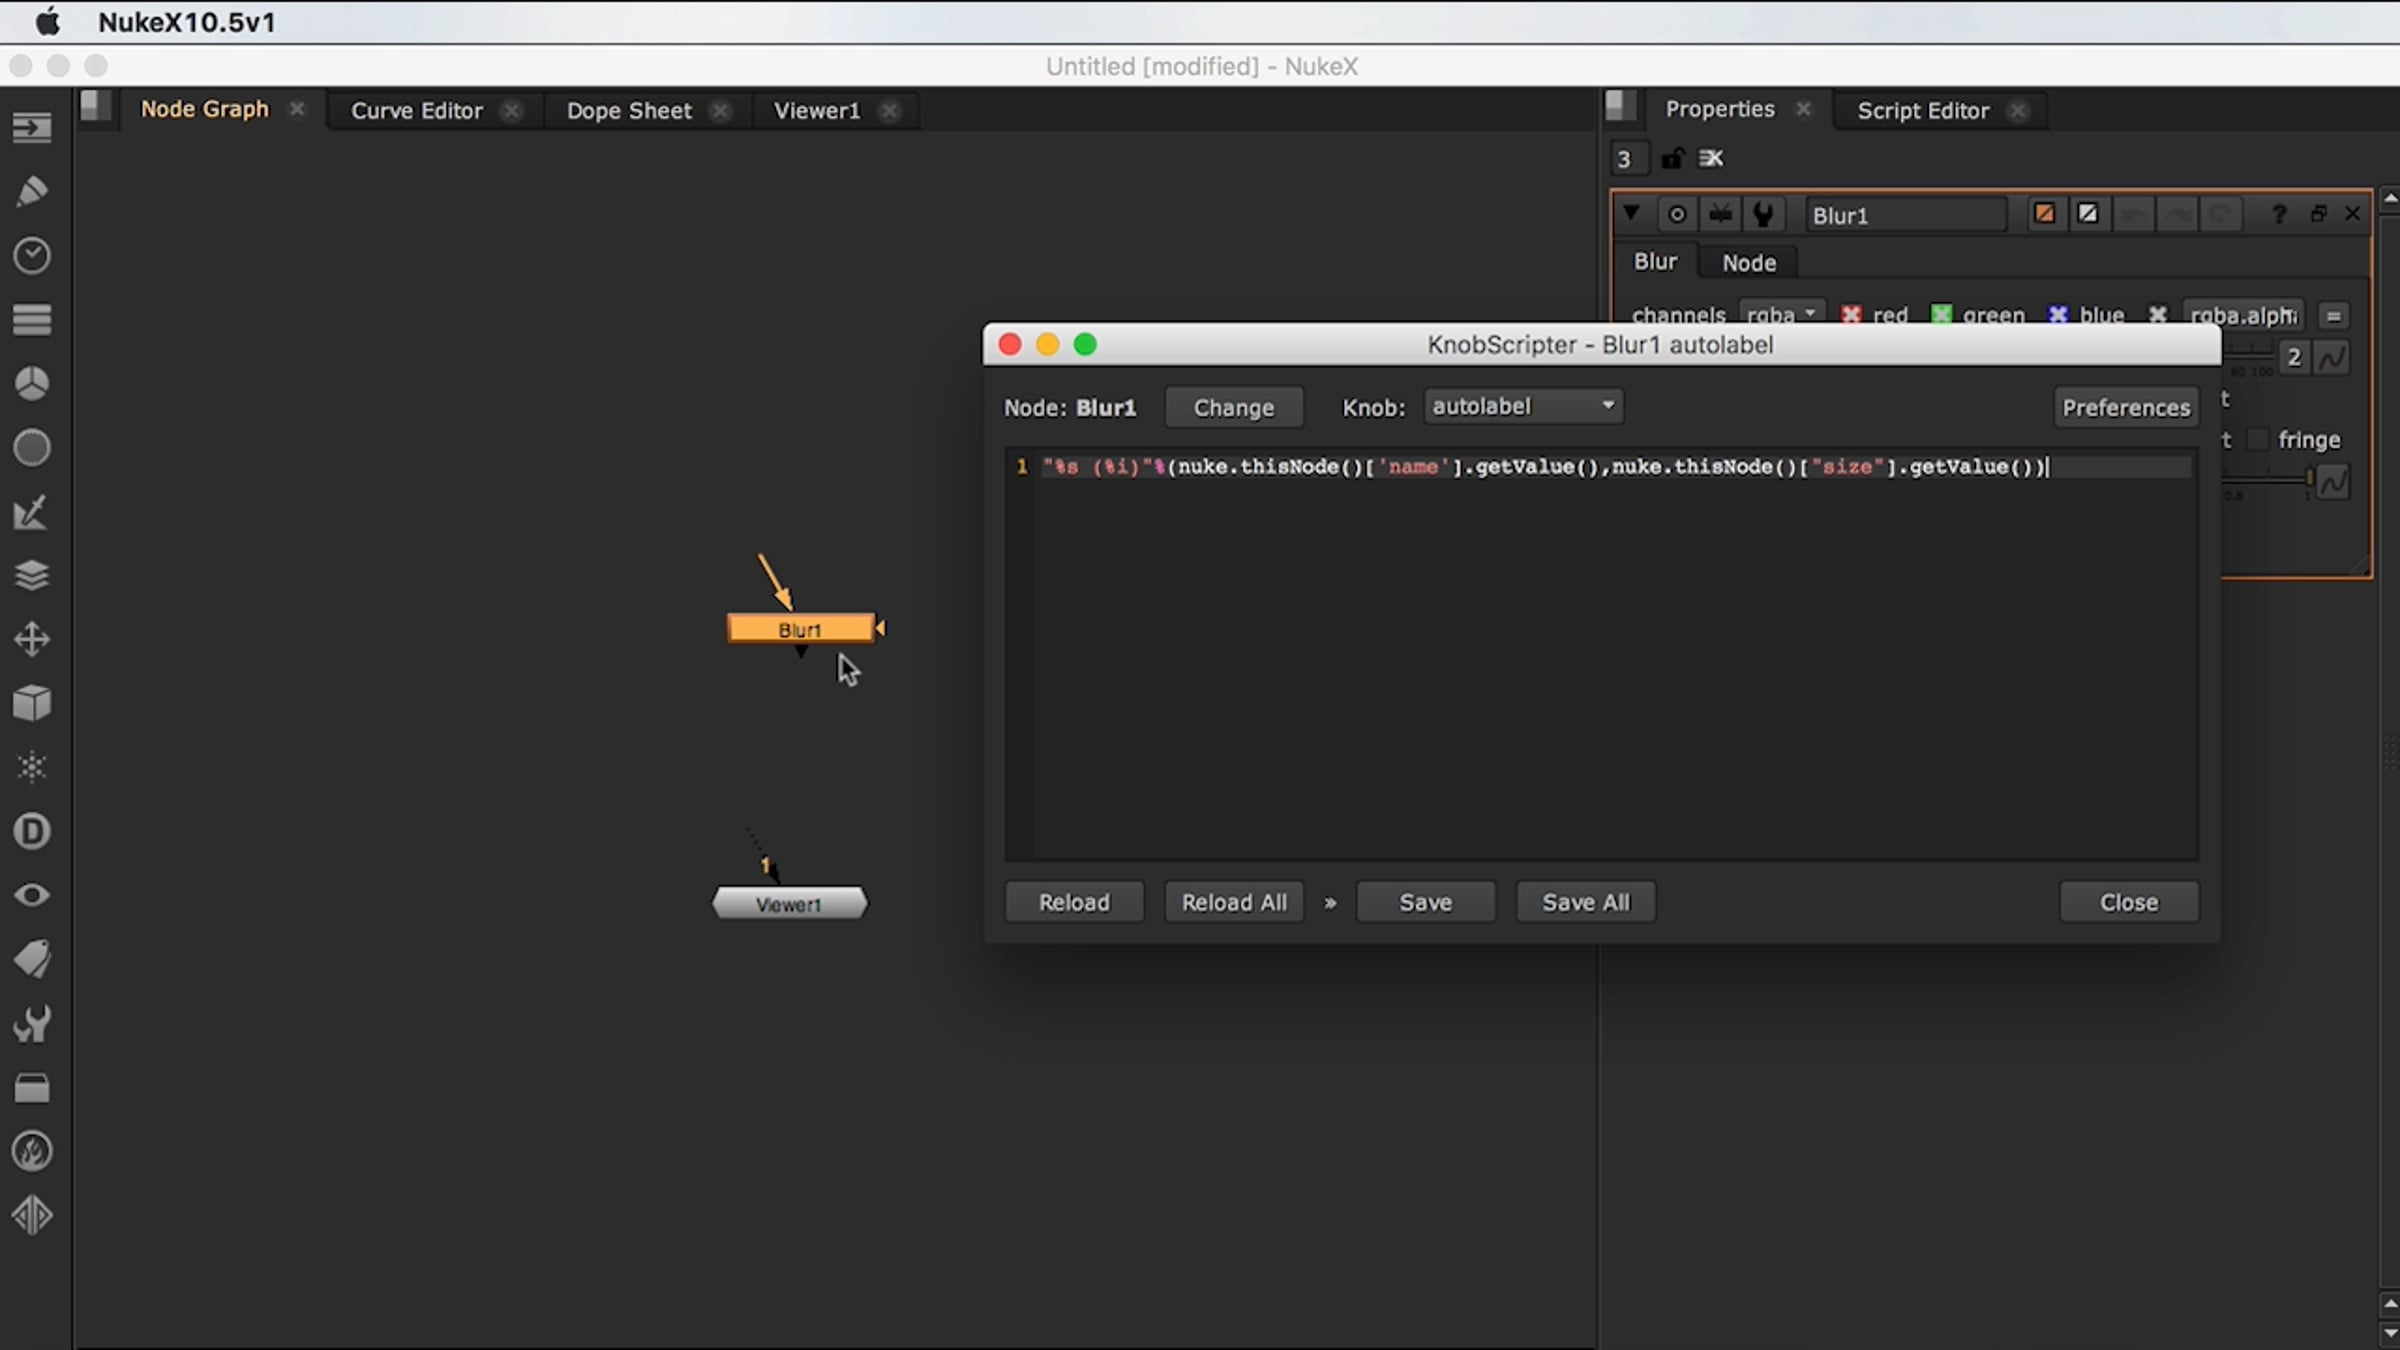Open the channels equals-sign menu button
Viewport: 2400px width, 1350px height.
click(2334, 316)
